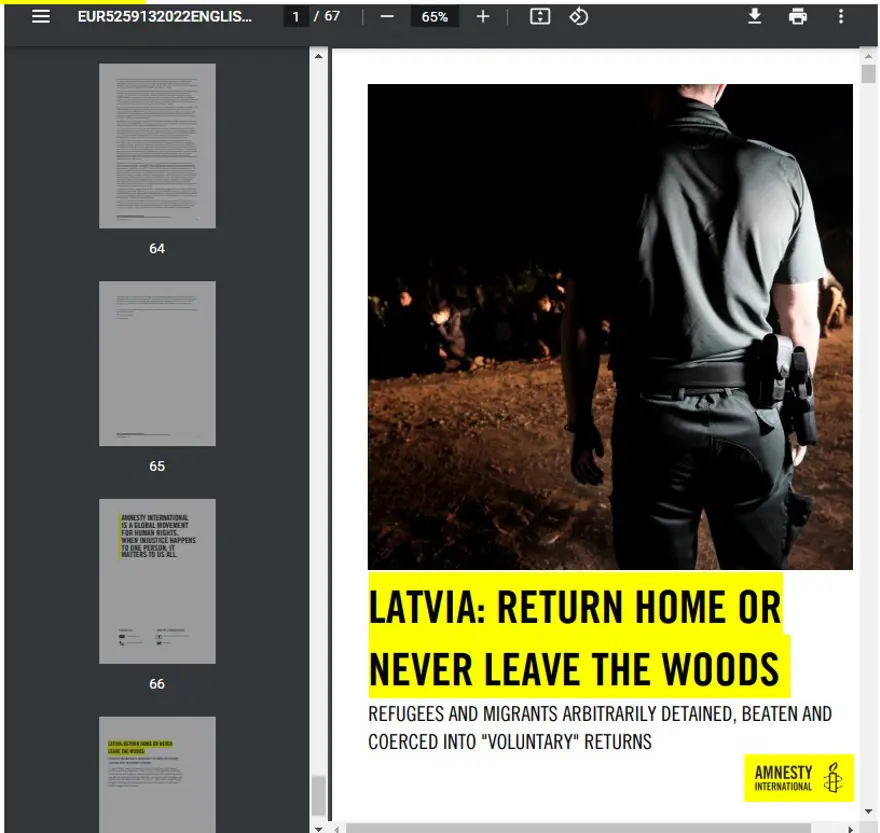
Task: Click the zoom in plus icon
Action: [483, 17]
